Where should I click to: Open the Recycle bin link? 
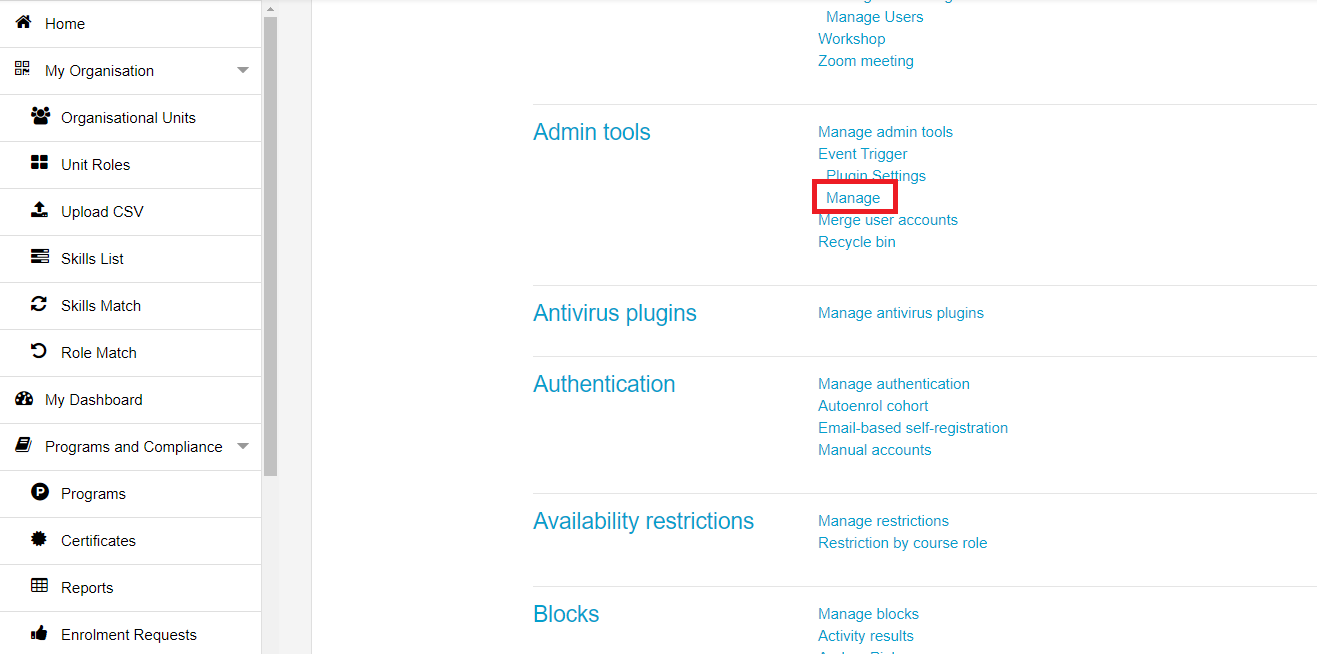coord(857,242)
